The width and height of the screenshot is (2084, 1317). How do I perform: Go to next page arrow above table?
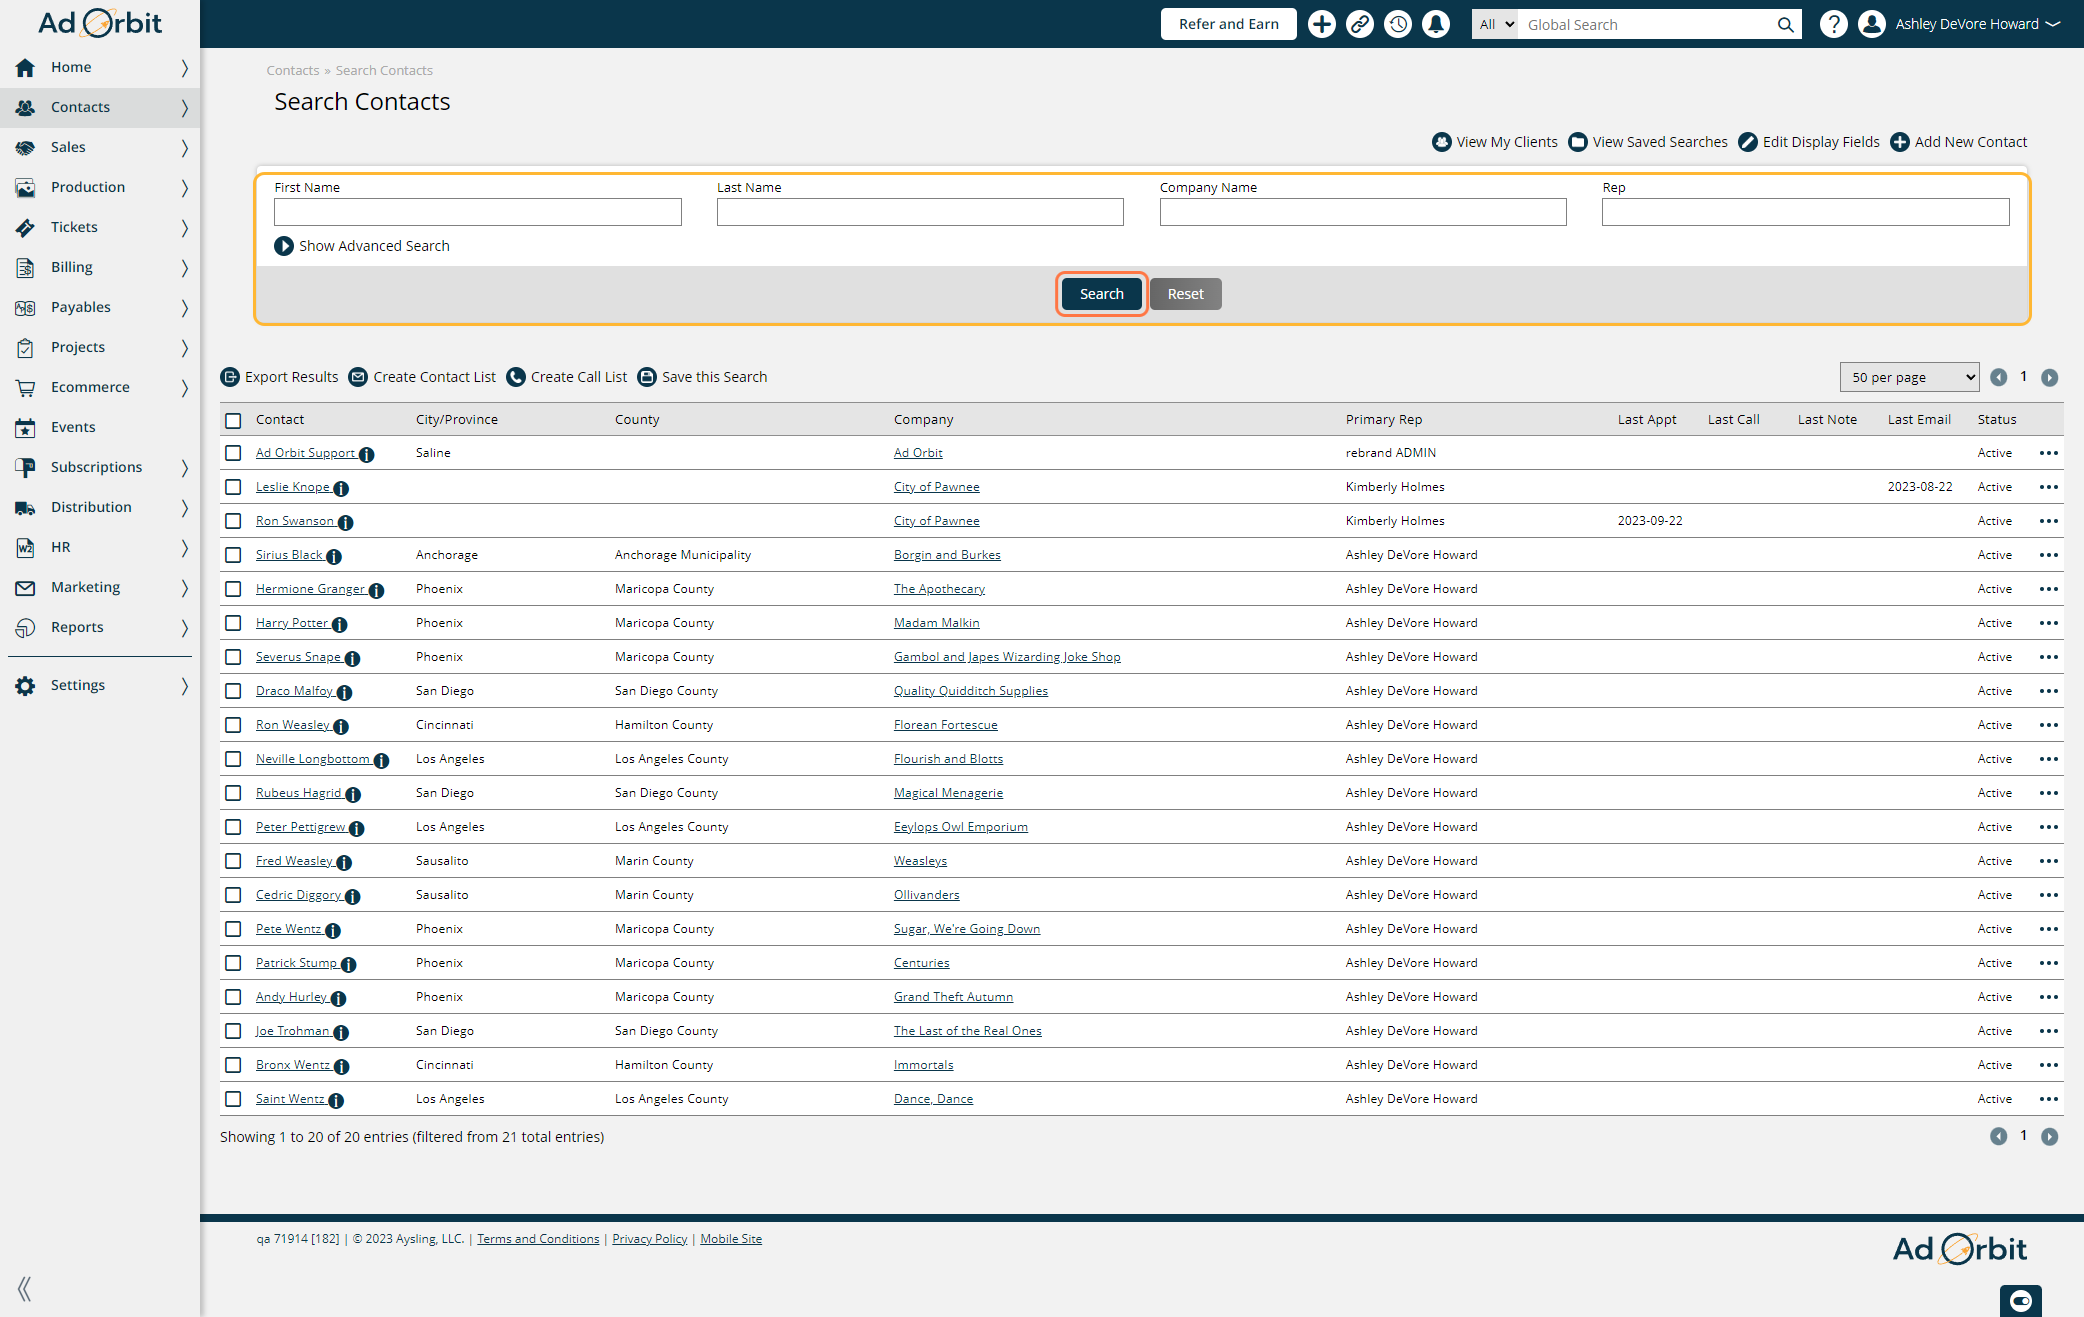pyautogui.click(x=2049, y=377)
